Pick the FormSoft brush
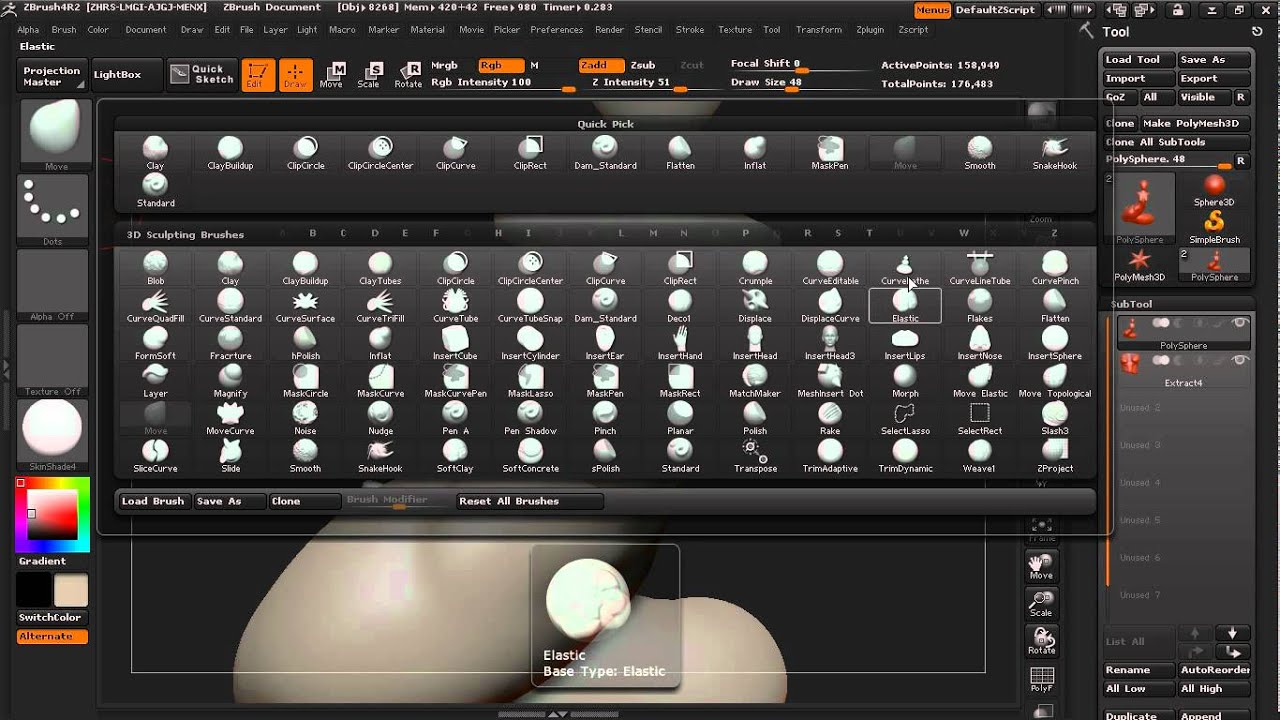 [155, 343]
